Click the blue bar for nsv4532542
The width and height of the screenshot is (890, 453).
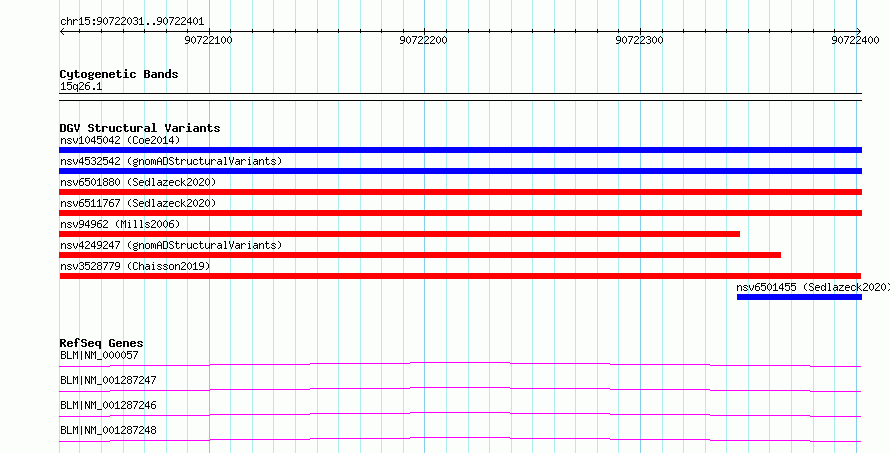point(460,171)
